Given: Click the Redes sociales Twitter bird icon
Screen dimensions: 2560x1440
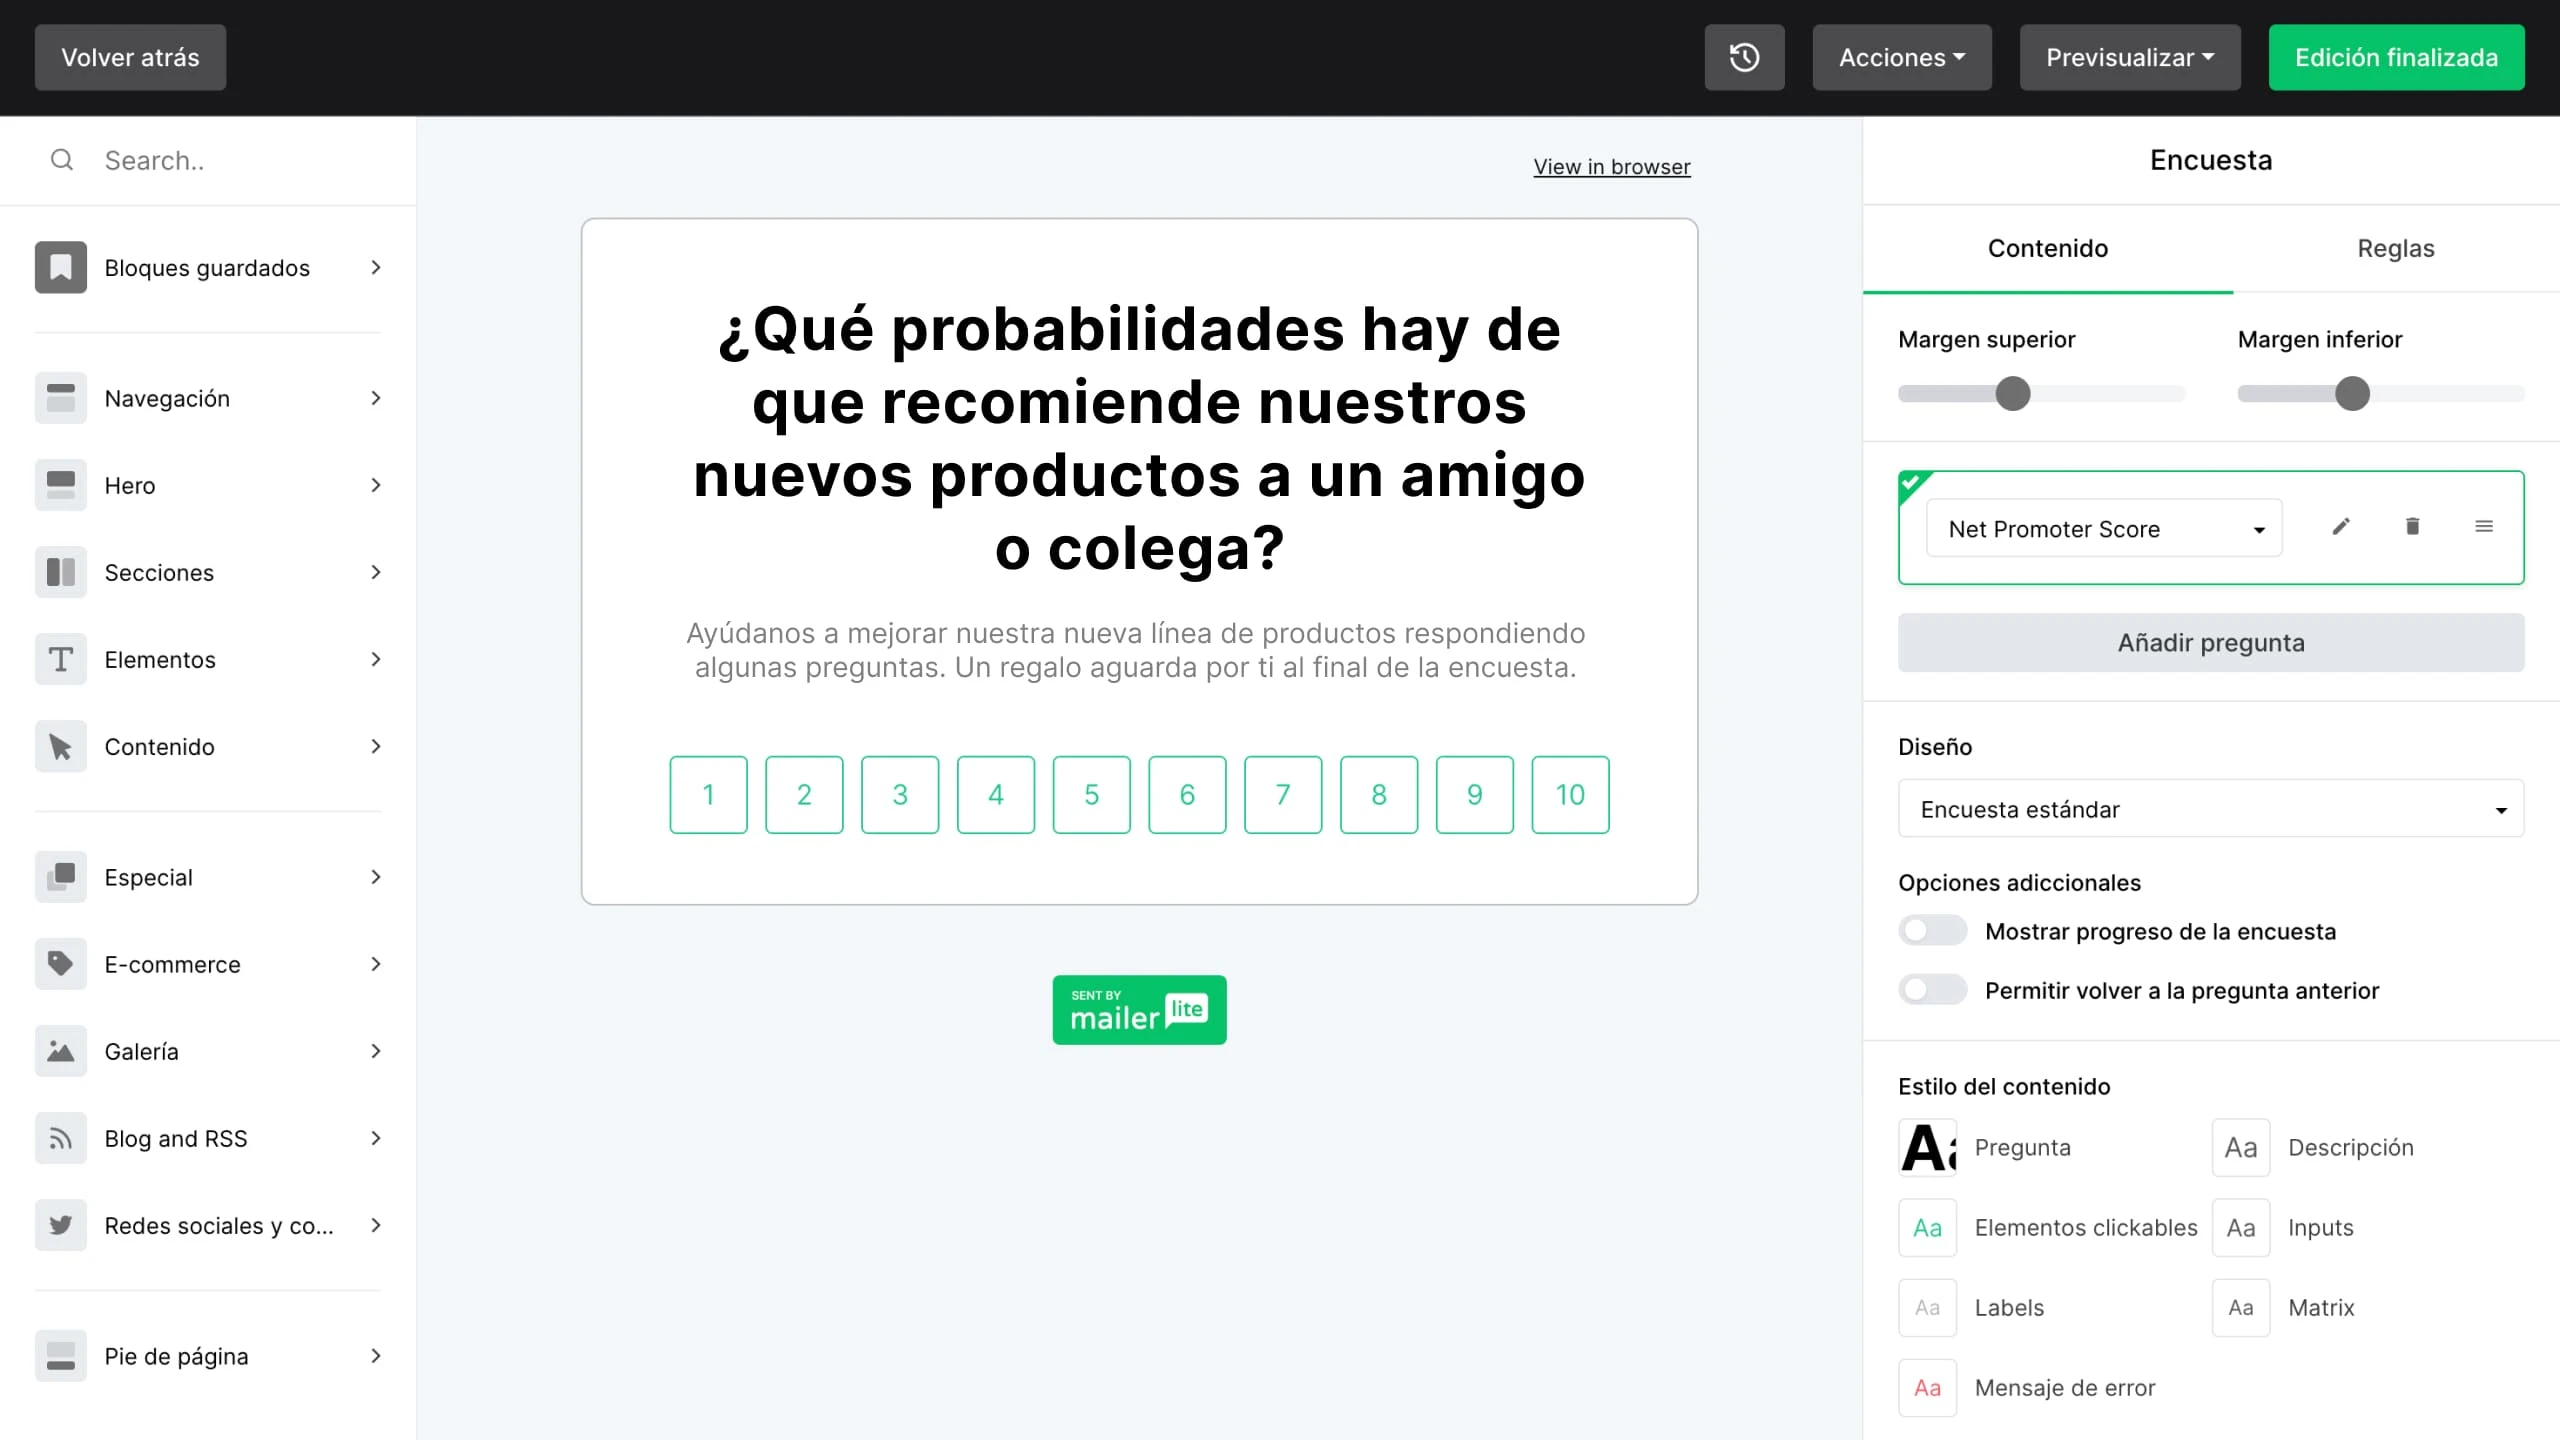Looking at the screenshot, I should click(61, 1225).
